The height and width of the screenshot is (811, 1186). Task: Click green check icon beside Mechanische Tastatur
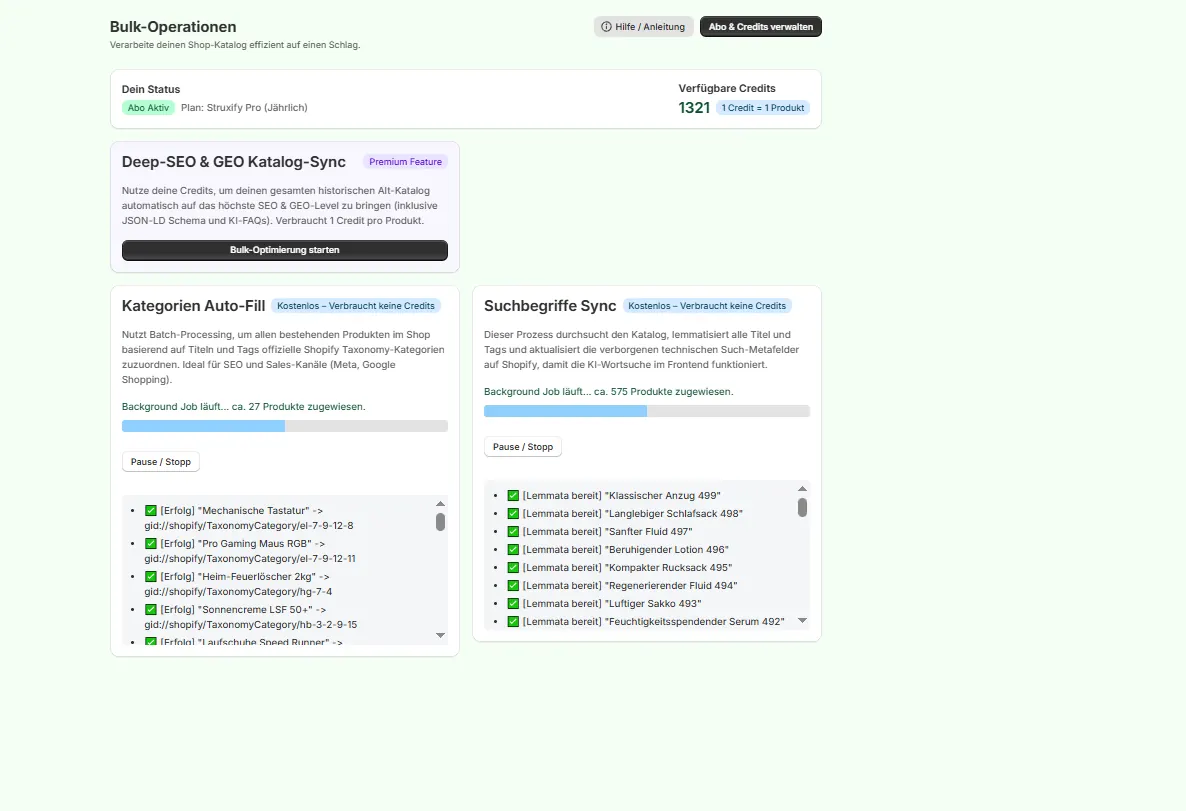pos(151,511)
